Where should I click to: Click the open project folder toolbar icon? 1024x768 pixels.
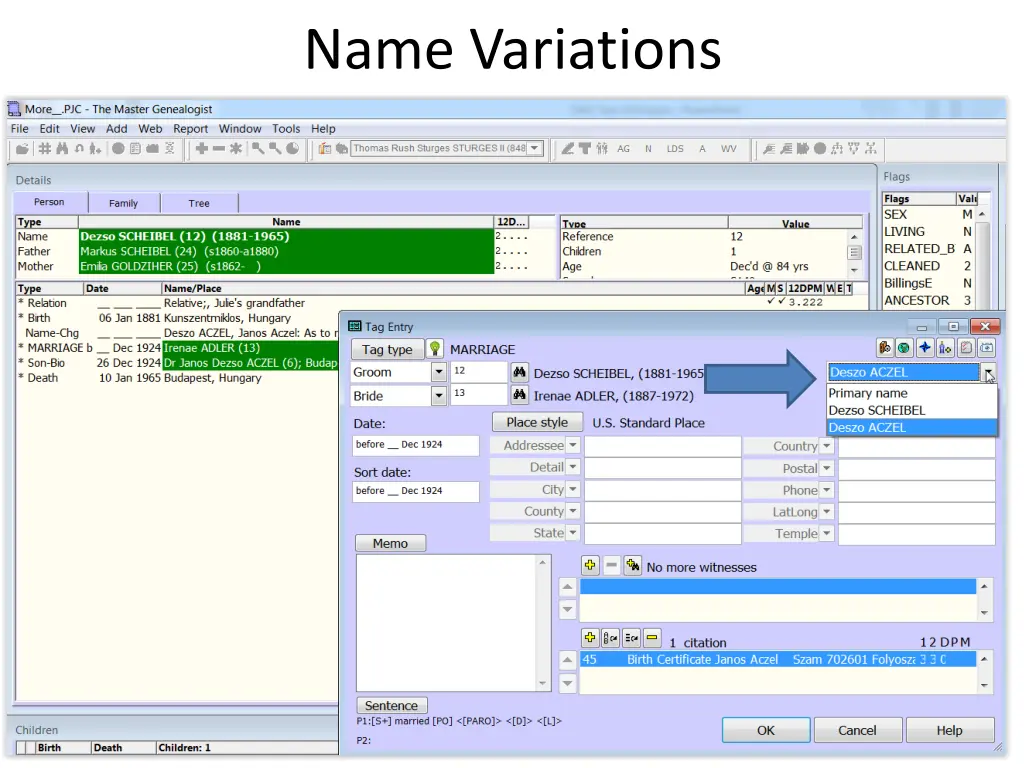pos(22,149)
